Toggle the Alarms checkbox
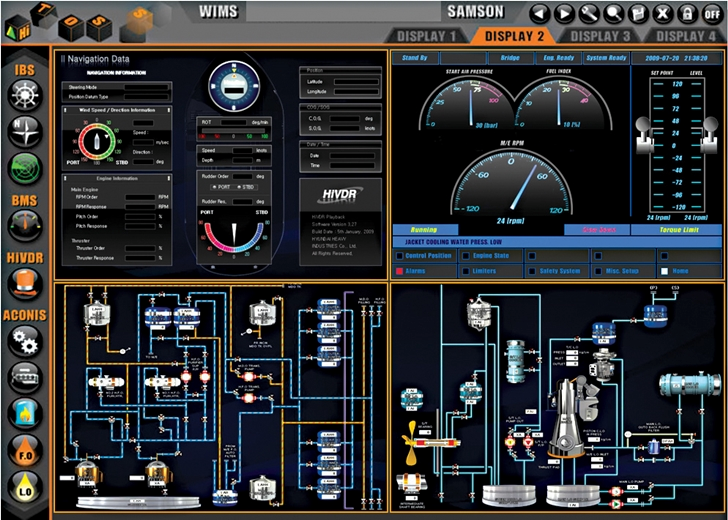The height and width of the screenshot is (520, 728). pos(399,271)
